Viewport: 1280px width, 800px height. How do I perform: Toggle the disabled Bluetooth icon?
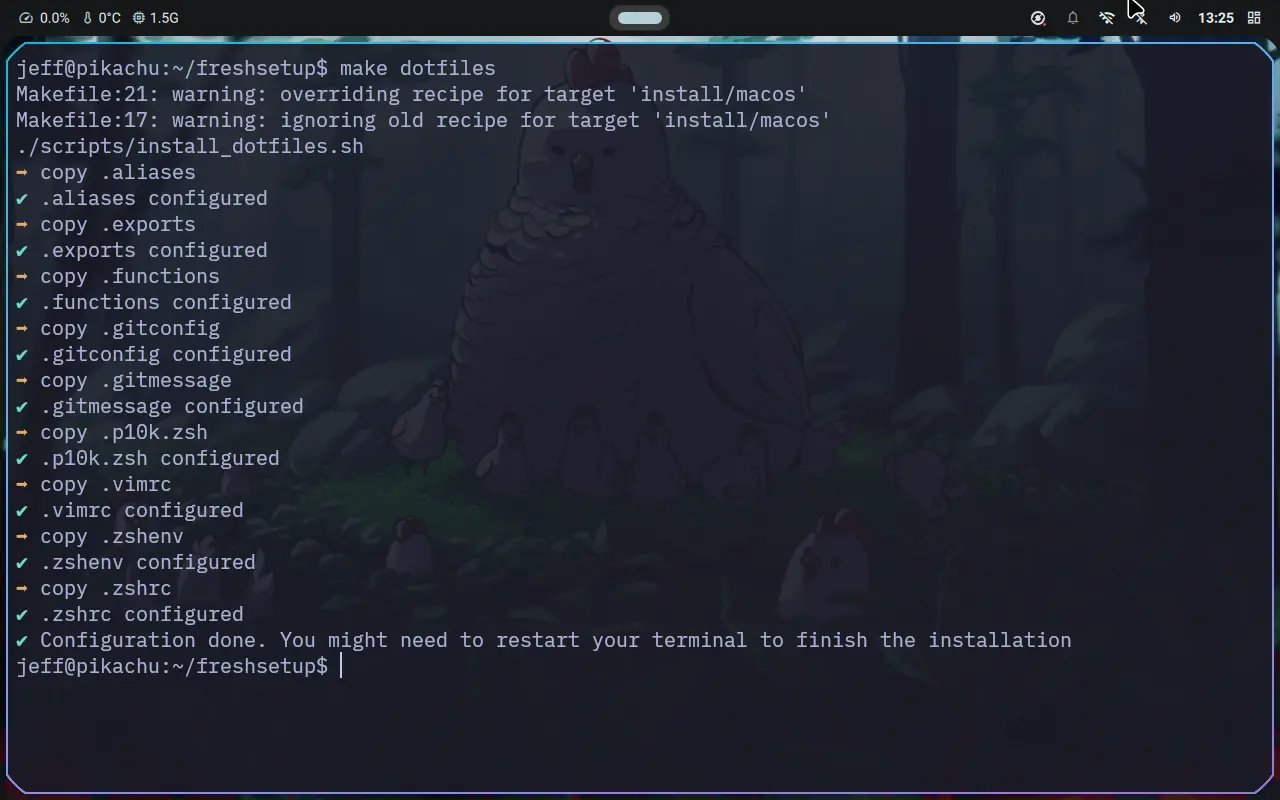(1141, 18)
